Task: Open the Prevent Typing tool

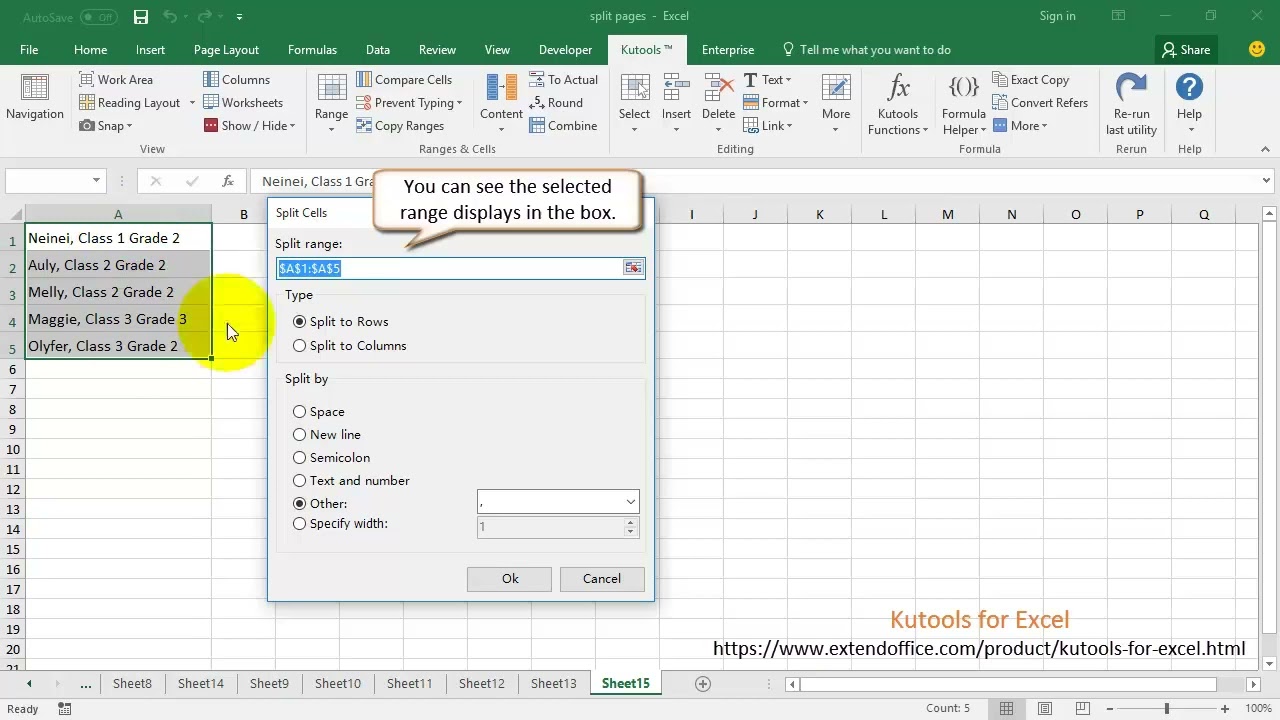Action: (x=409, y=103)
